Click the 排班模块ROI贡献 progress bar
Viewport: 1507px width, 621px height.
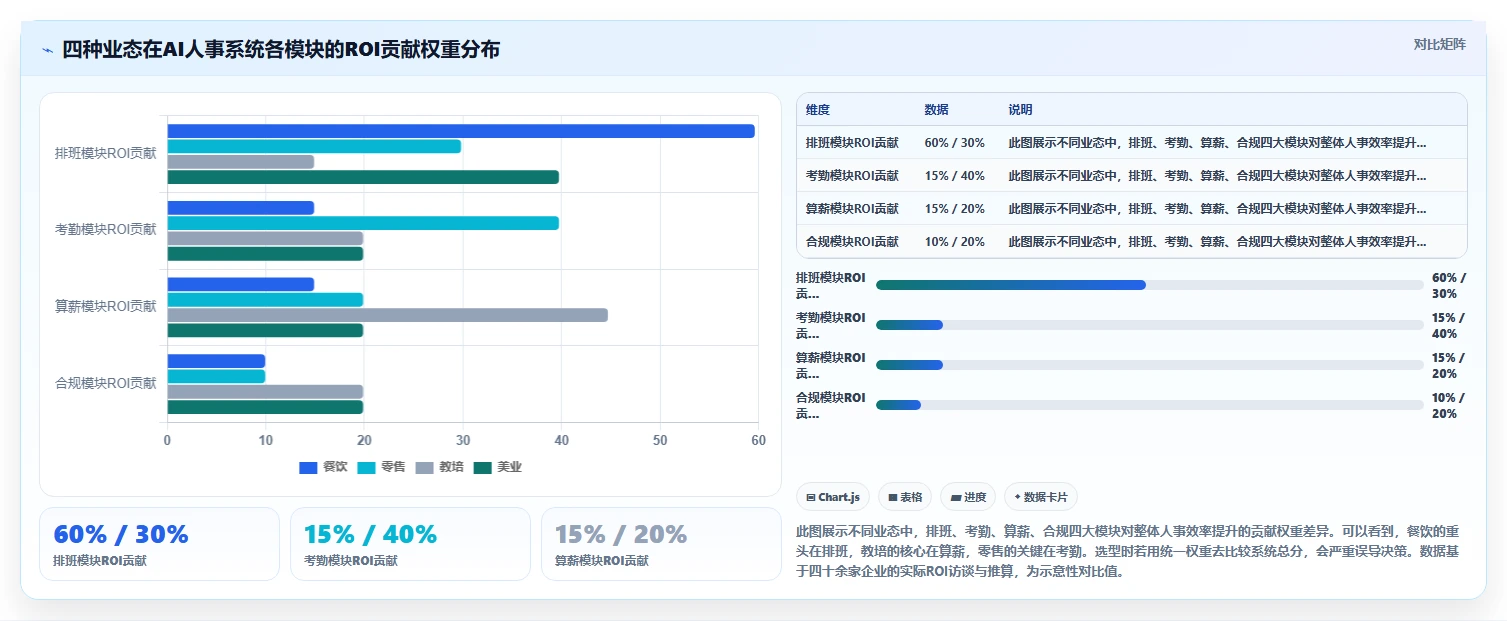(1150, 285)
